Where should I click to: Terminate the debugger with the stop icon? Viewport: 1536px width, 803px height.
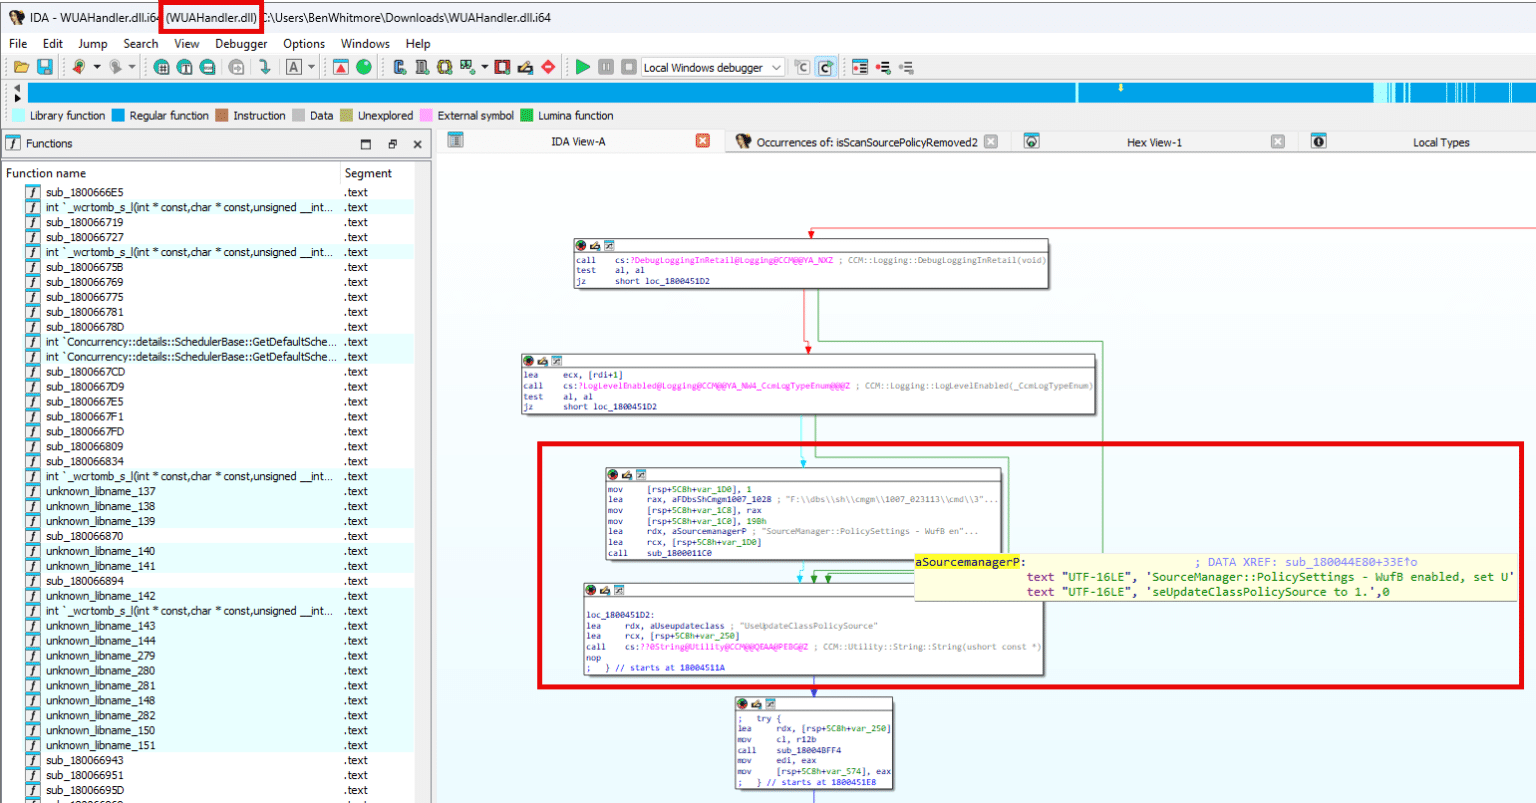pyautogui.click(x=628, y=67)
